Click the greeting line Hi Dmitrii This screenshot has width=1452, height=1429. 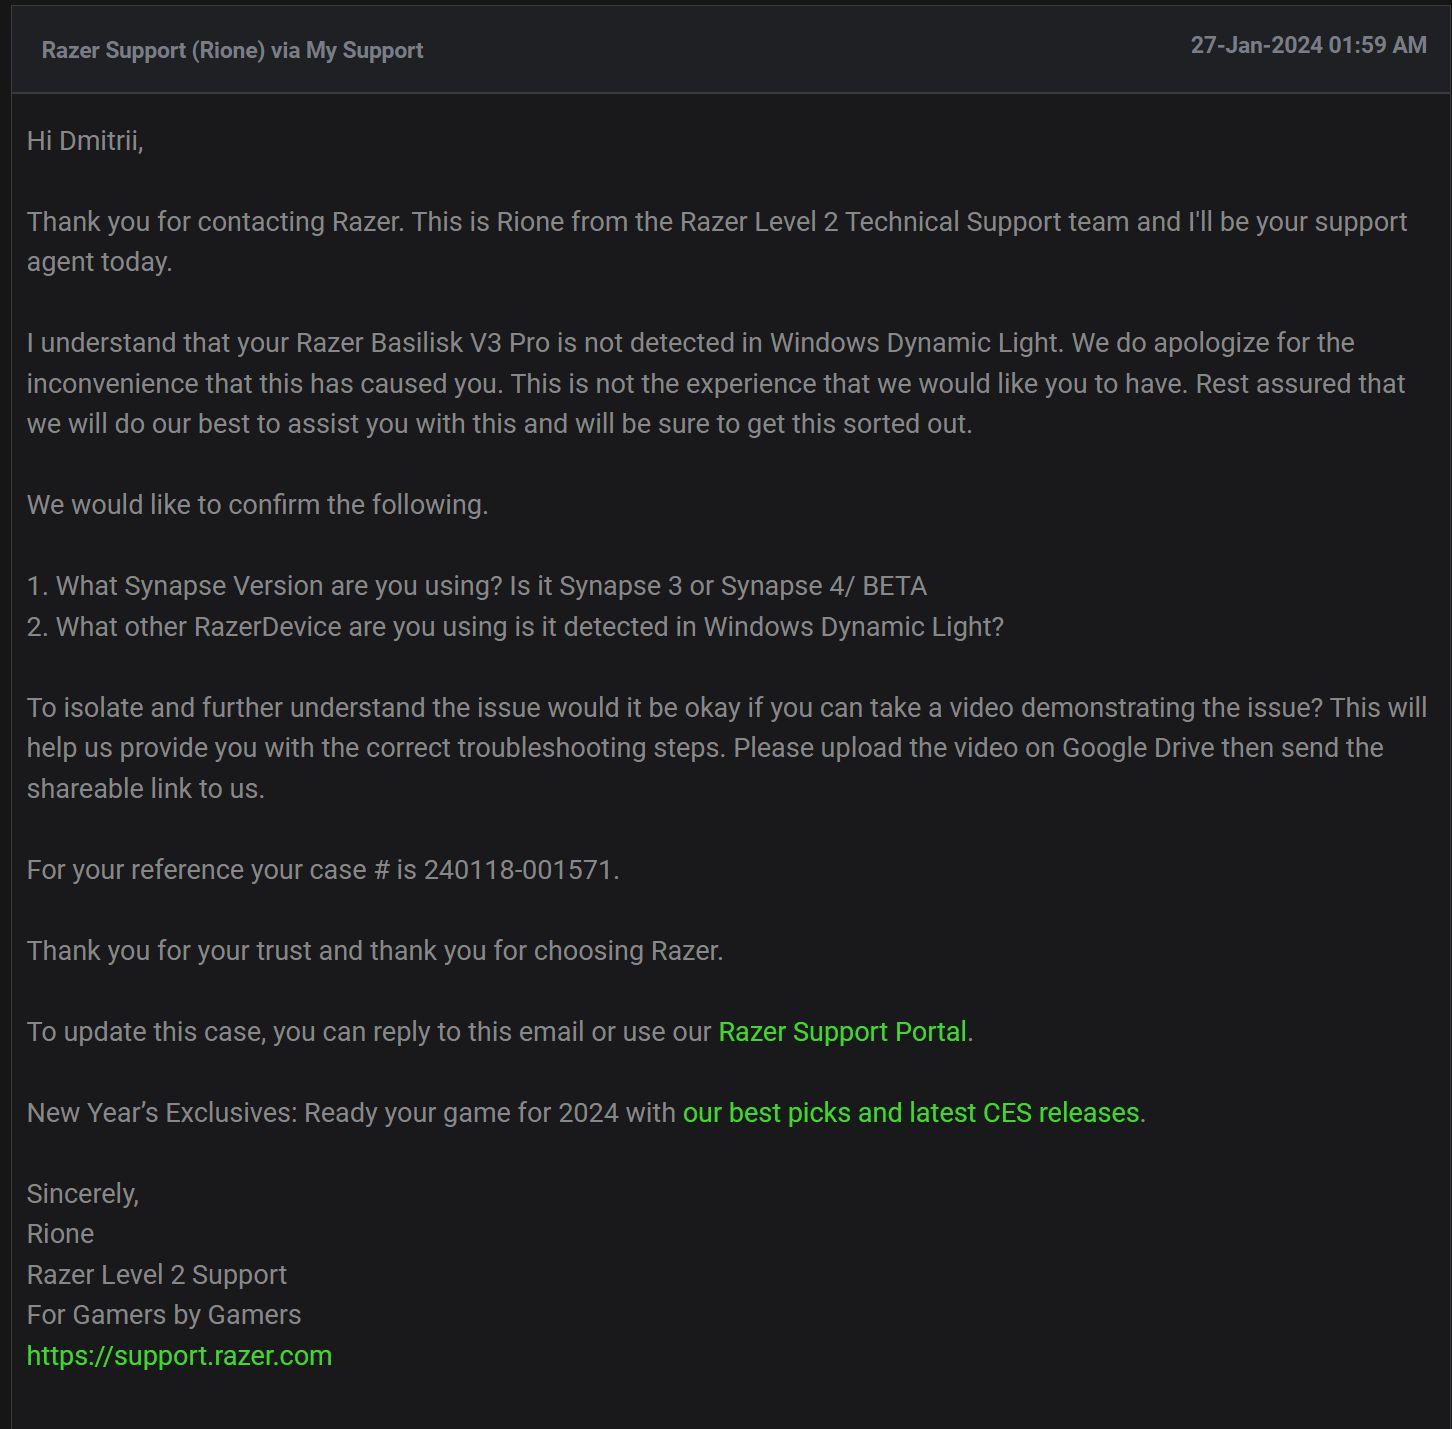85,141
